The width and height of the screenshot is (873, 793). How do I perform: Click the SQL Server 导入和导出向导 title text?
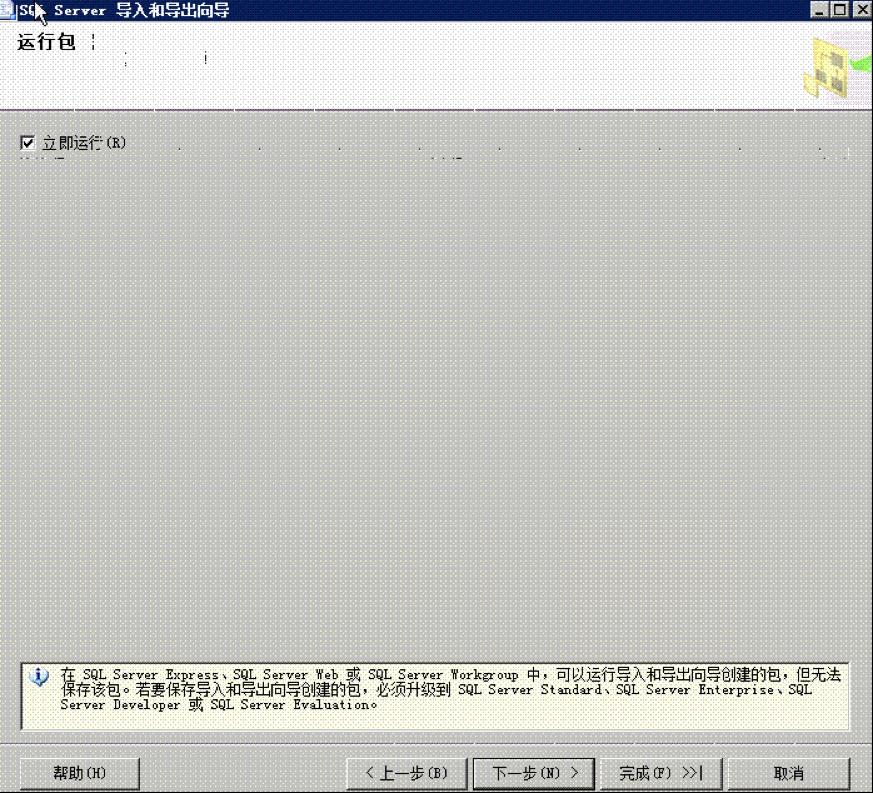pos(124,10)
